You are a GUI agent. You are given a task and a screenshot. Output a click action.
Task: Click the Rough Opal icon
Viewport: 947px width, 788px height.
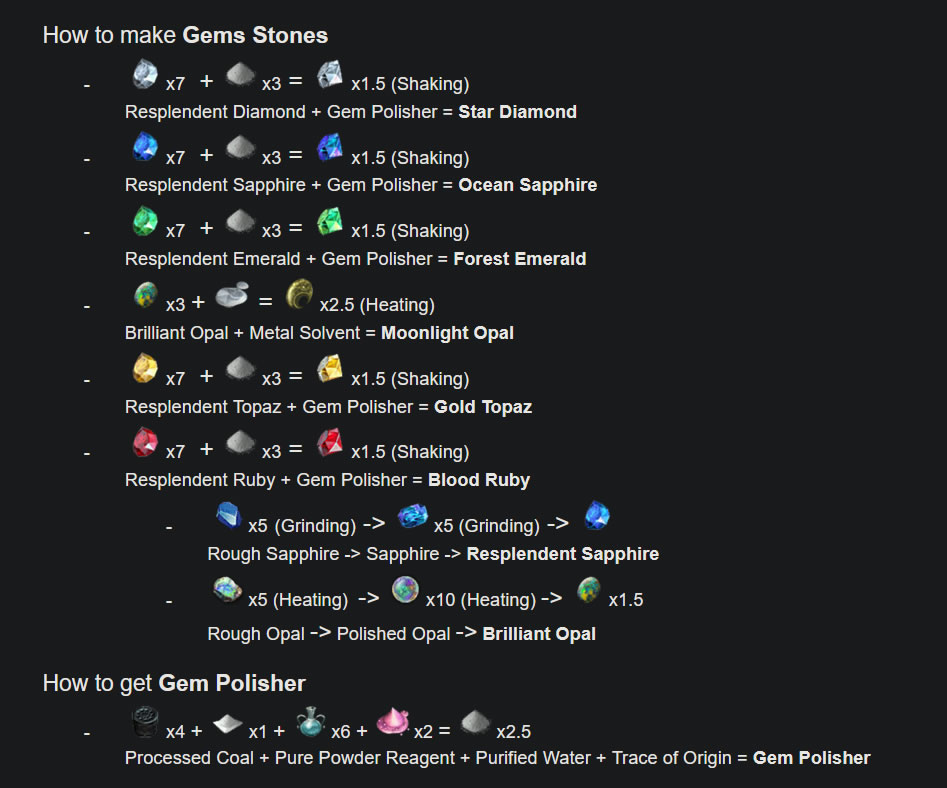coord(228,591)
